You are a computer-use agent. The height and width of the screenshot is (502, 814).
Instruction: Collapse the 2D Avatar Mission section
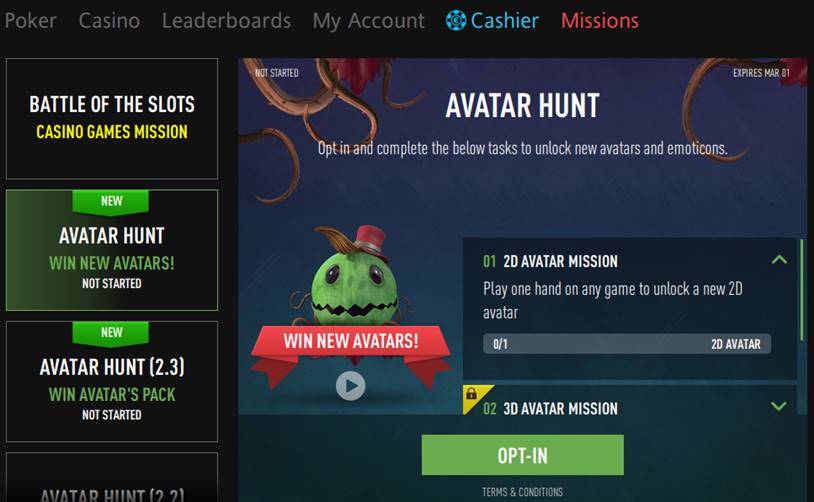(779, 260)
